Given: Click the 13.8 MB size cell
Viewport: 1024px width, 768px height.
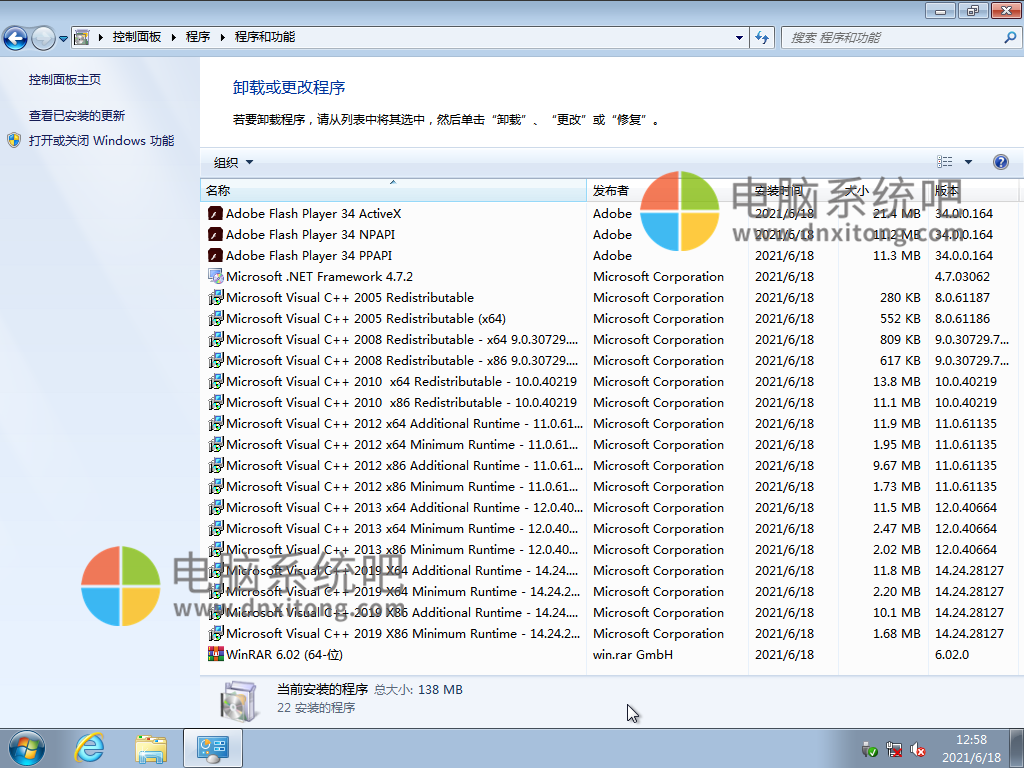Looking at the screenshot, I should point(897,381).
